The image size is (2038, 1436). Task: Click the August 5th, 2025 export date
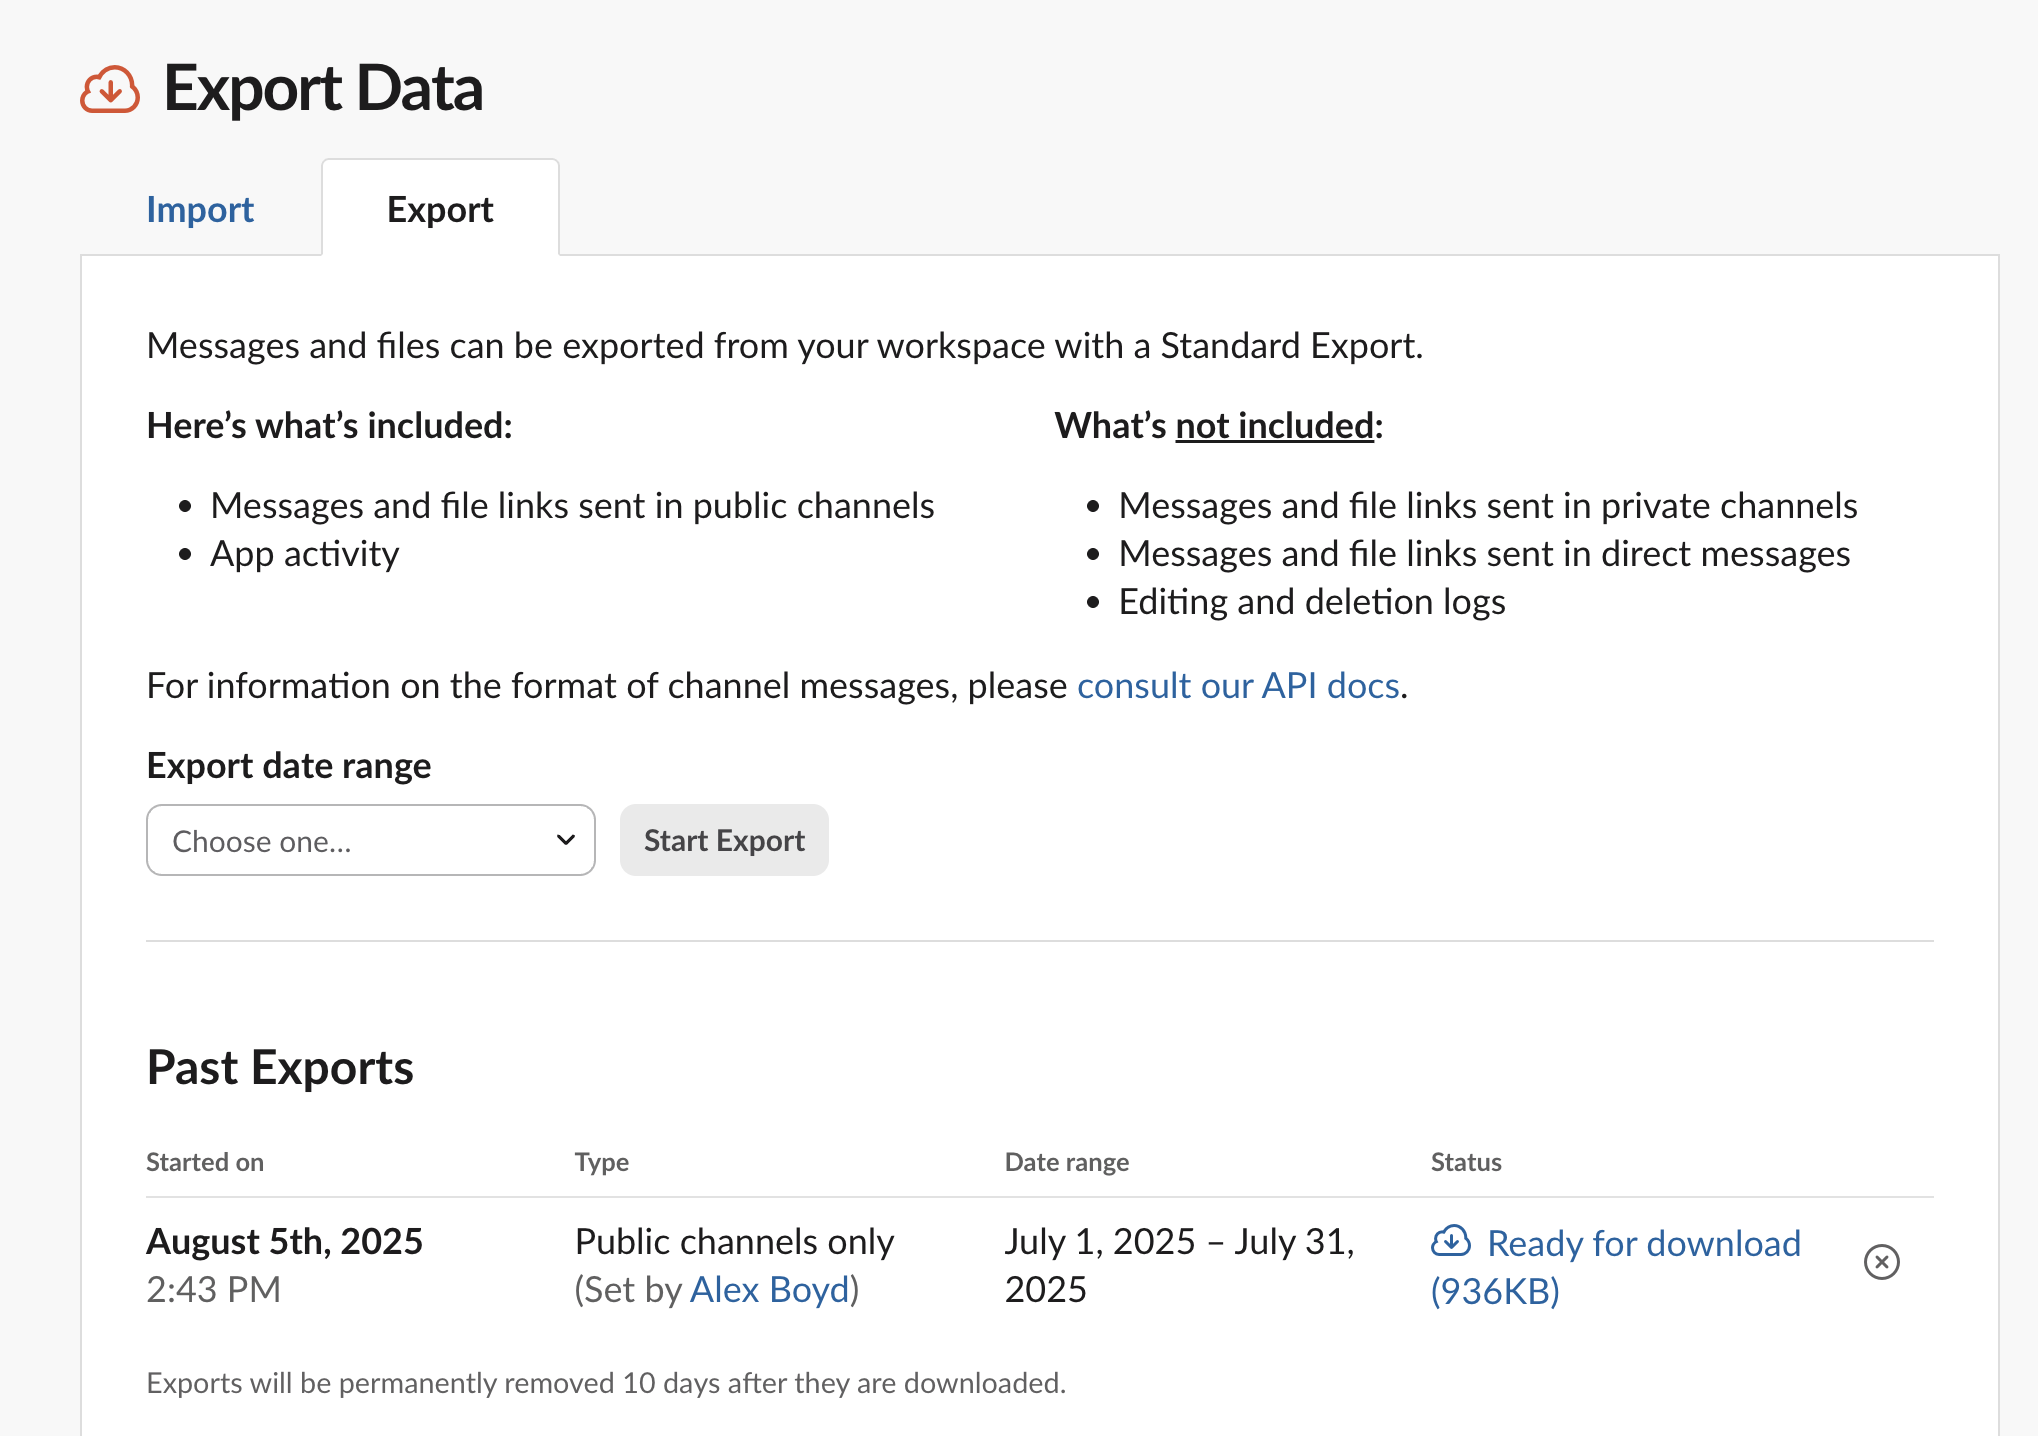point(284,1241)
